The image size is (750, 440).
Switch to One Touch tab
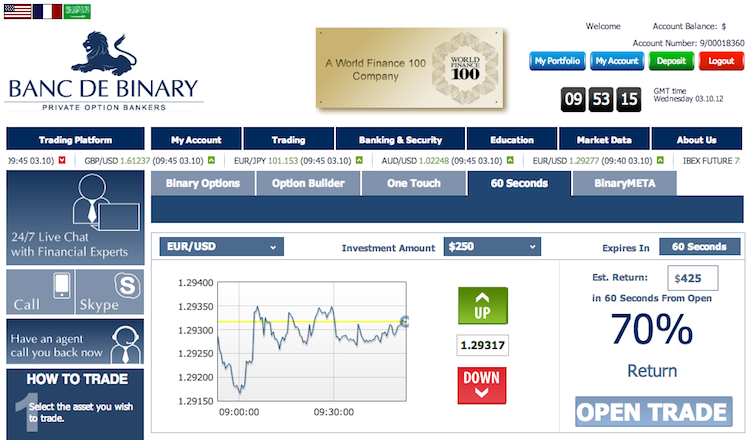(x=414, y=184)
